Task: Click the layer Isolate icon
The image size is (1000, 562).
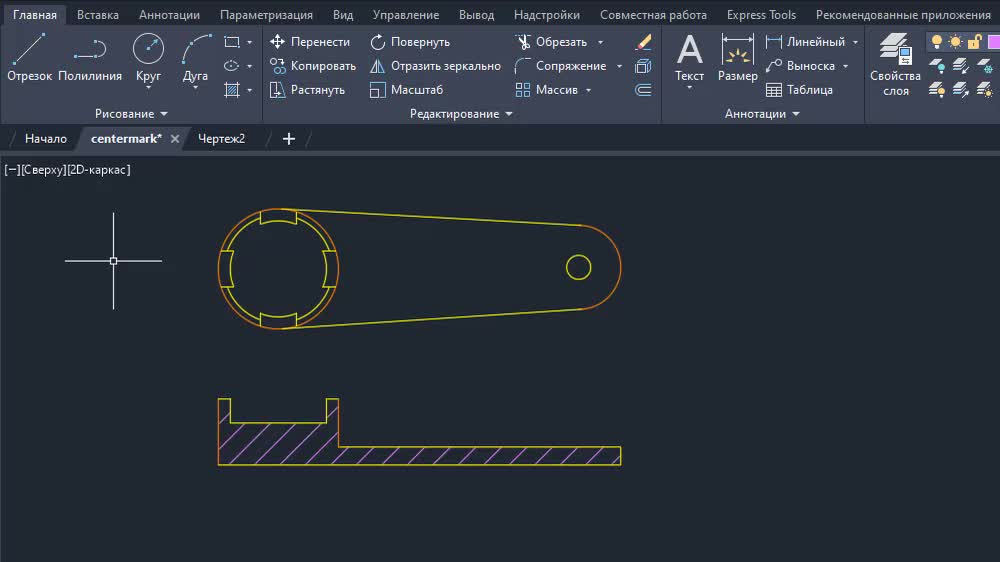Action: click(x=960, y=66)
